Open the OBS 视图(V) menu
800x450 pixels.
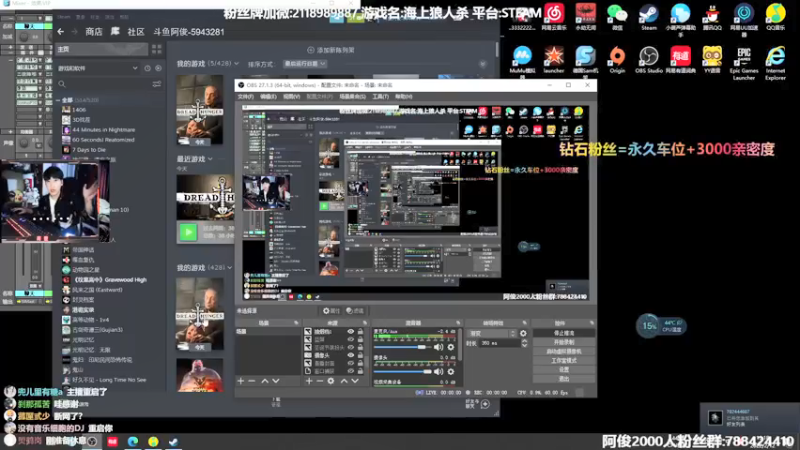pyautogui.click(x=291, y=96)
